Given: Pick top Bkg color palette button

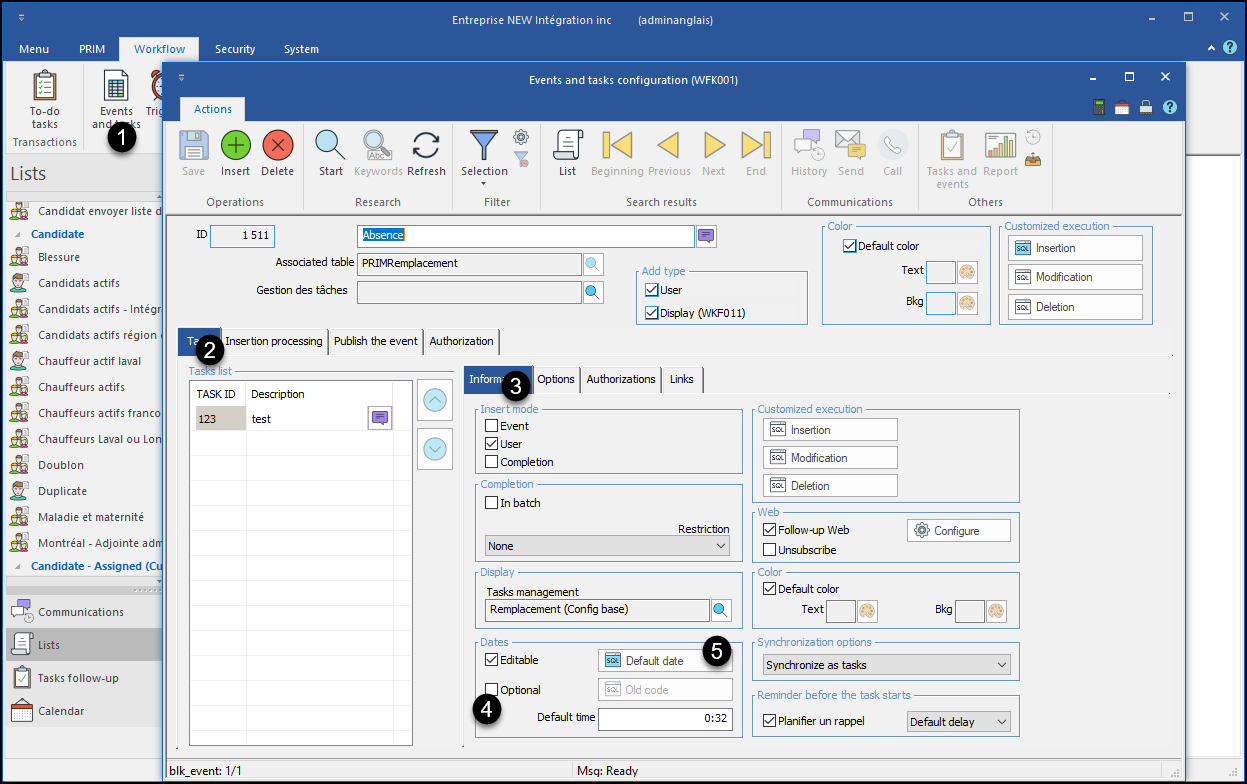Looking at the screenshot, I should pos(967,303).
